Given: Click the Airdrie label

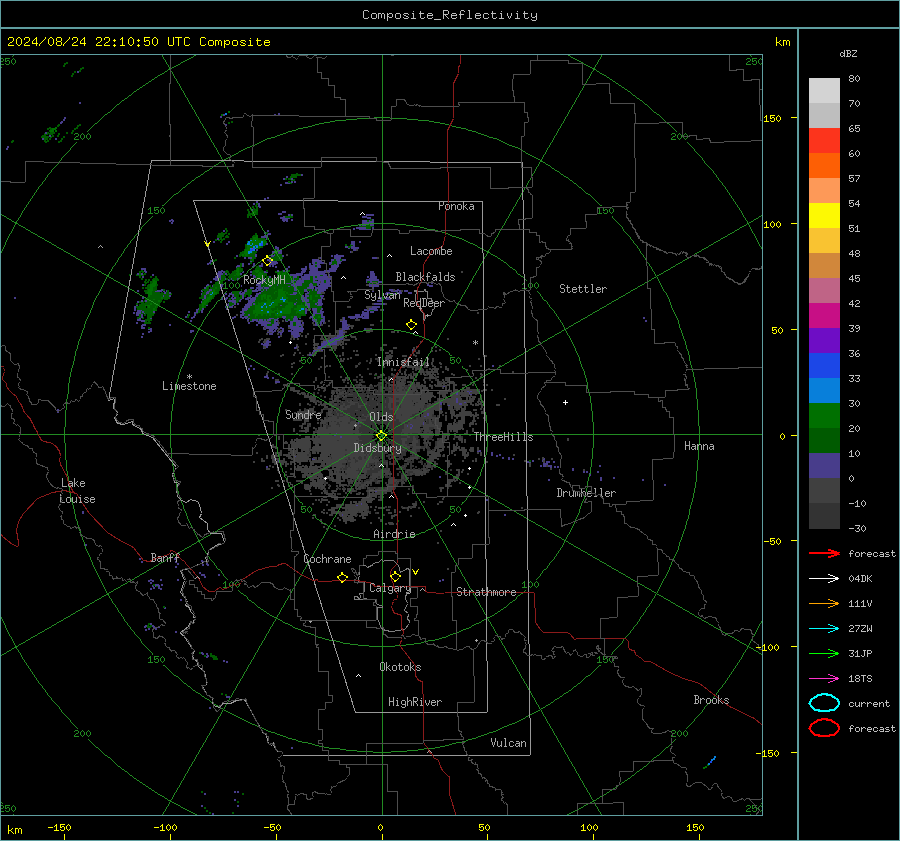Looking at the screenshot, I should pyautogui.click(x=394, y=534).
